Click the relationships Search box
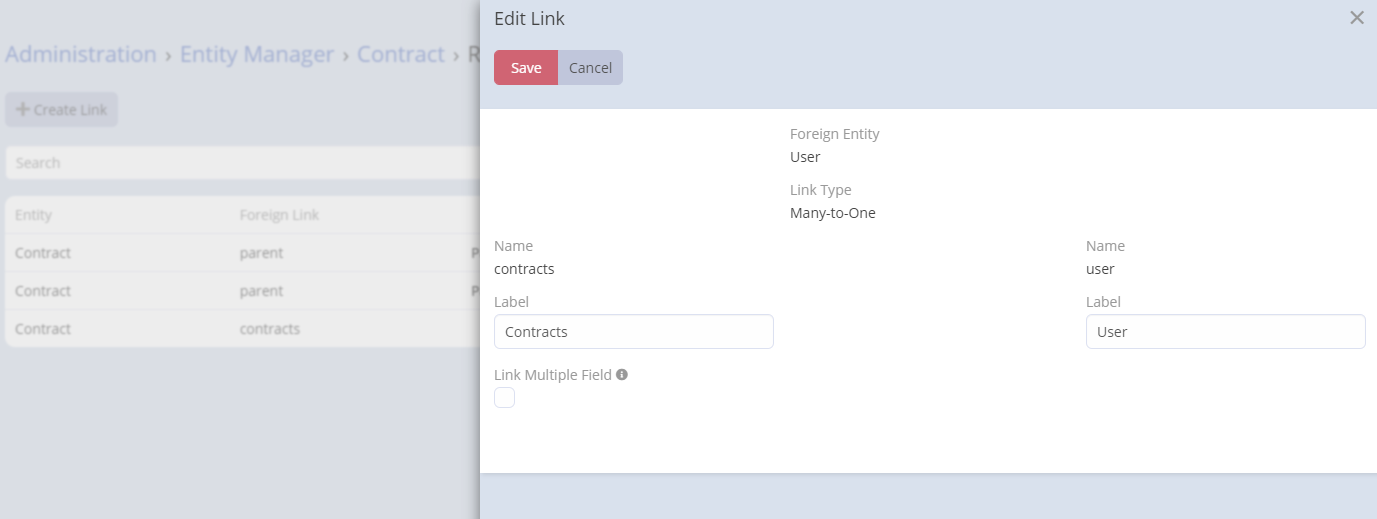The width and height of the screenshot is (1377, 519). (x=240, y=163)
